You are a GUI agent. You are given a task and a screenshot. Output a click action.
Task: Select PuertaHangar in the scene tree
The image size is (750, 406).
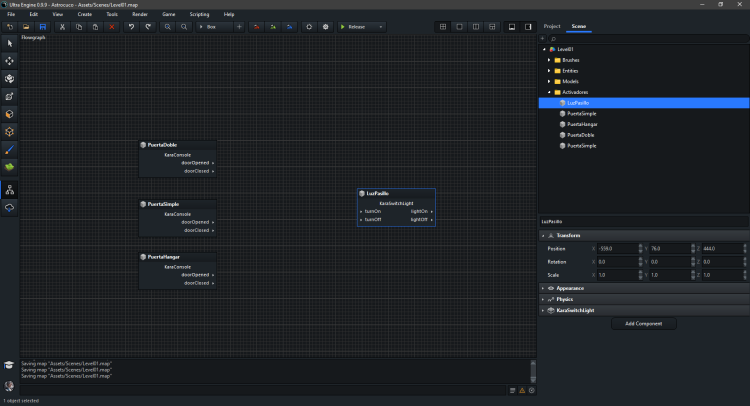(x=581, y=124)
